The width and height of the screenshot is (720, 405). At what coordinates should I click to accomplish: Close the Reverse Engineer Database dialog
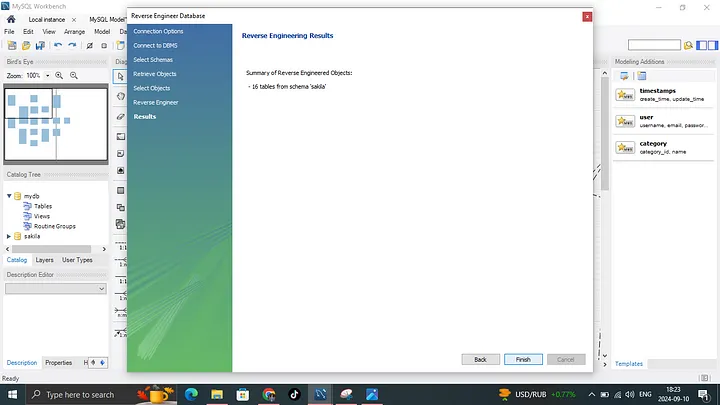tap(587, 17)
